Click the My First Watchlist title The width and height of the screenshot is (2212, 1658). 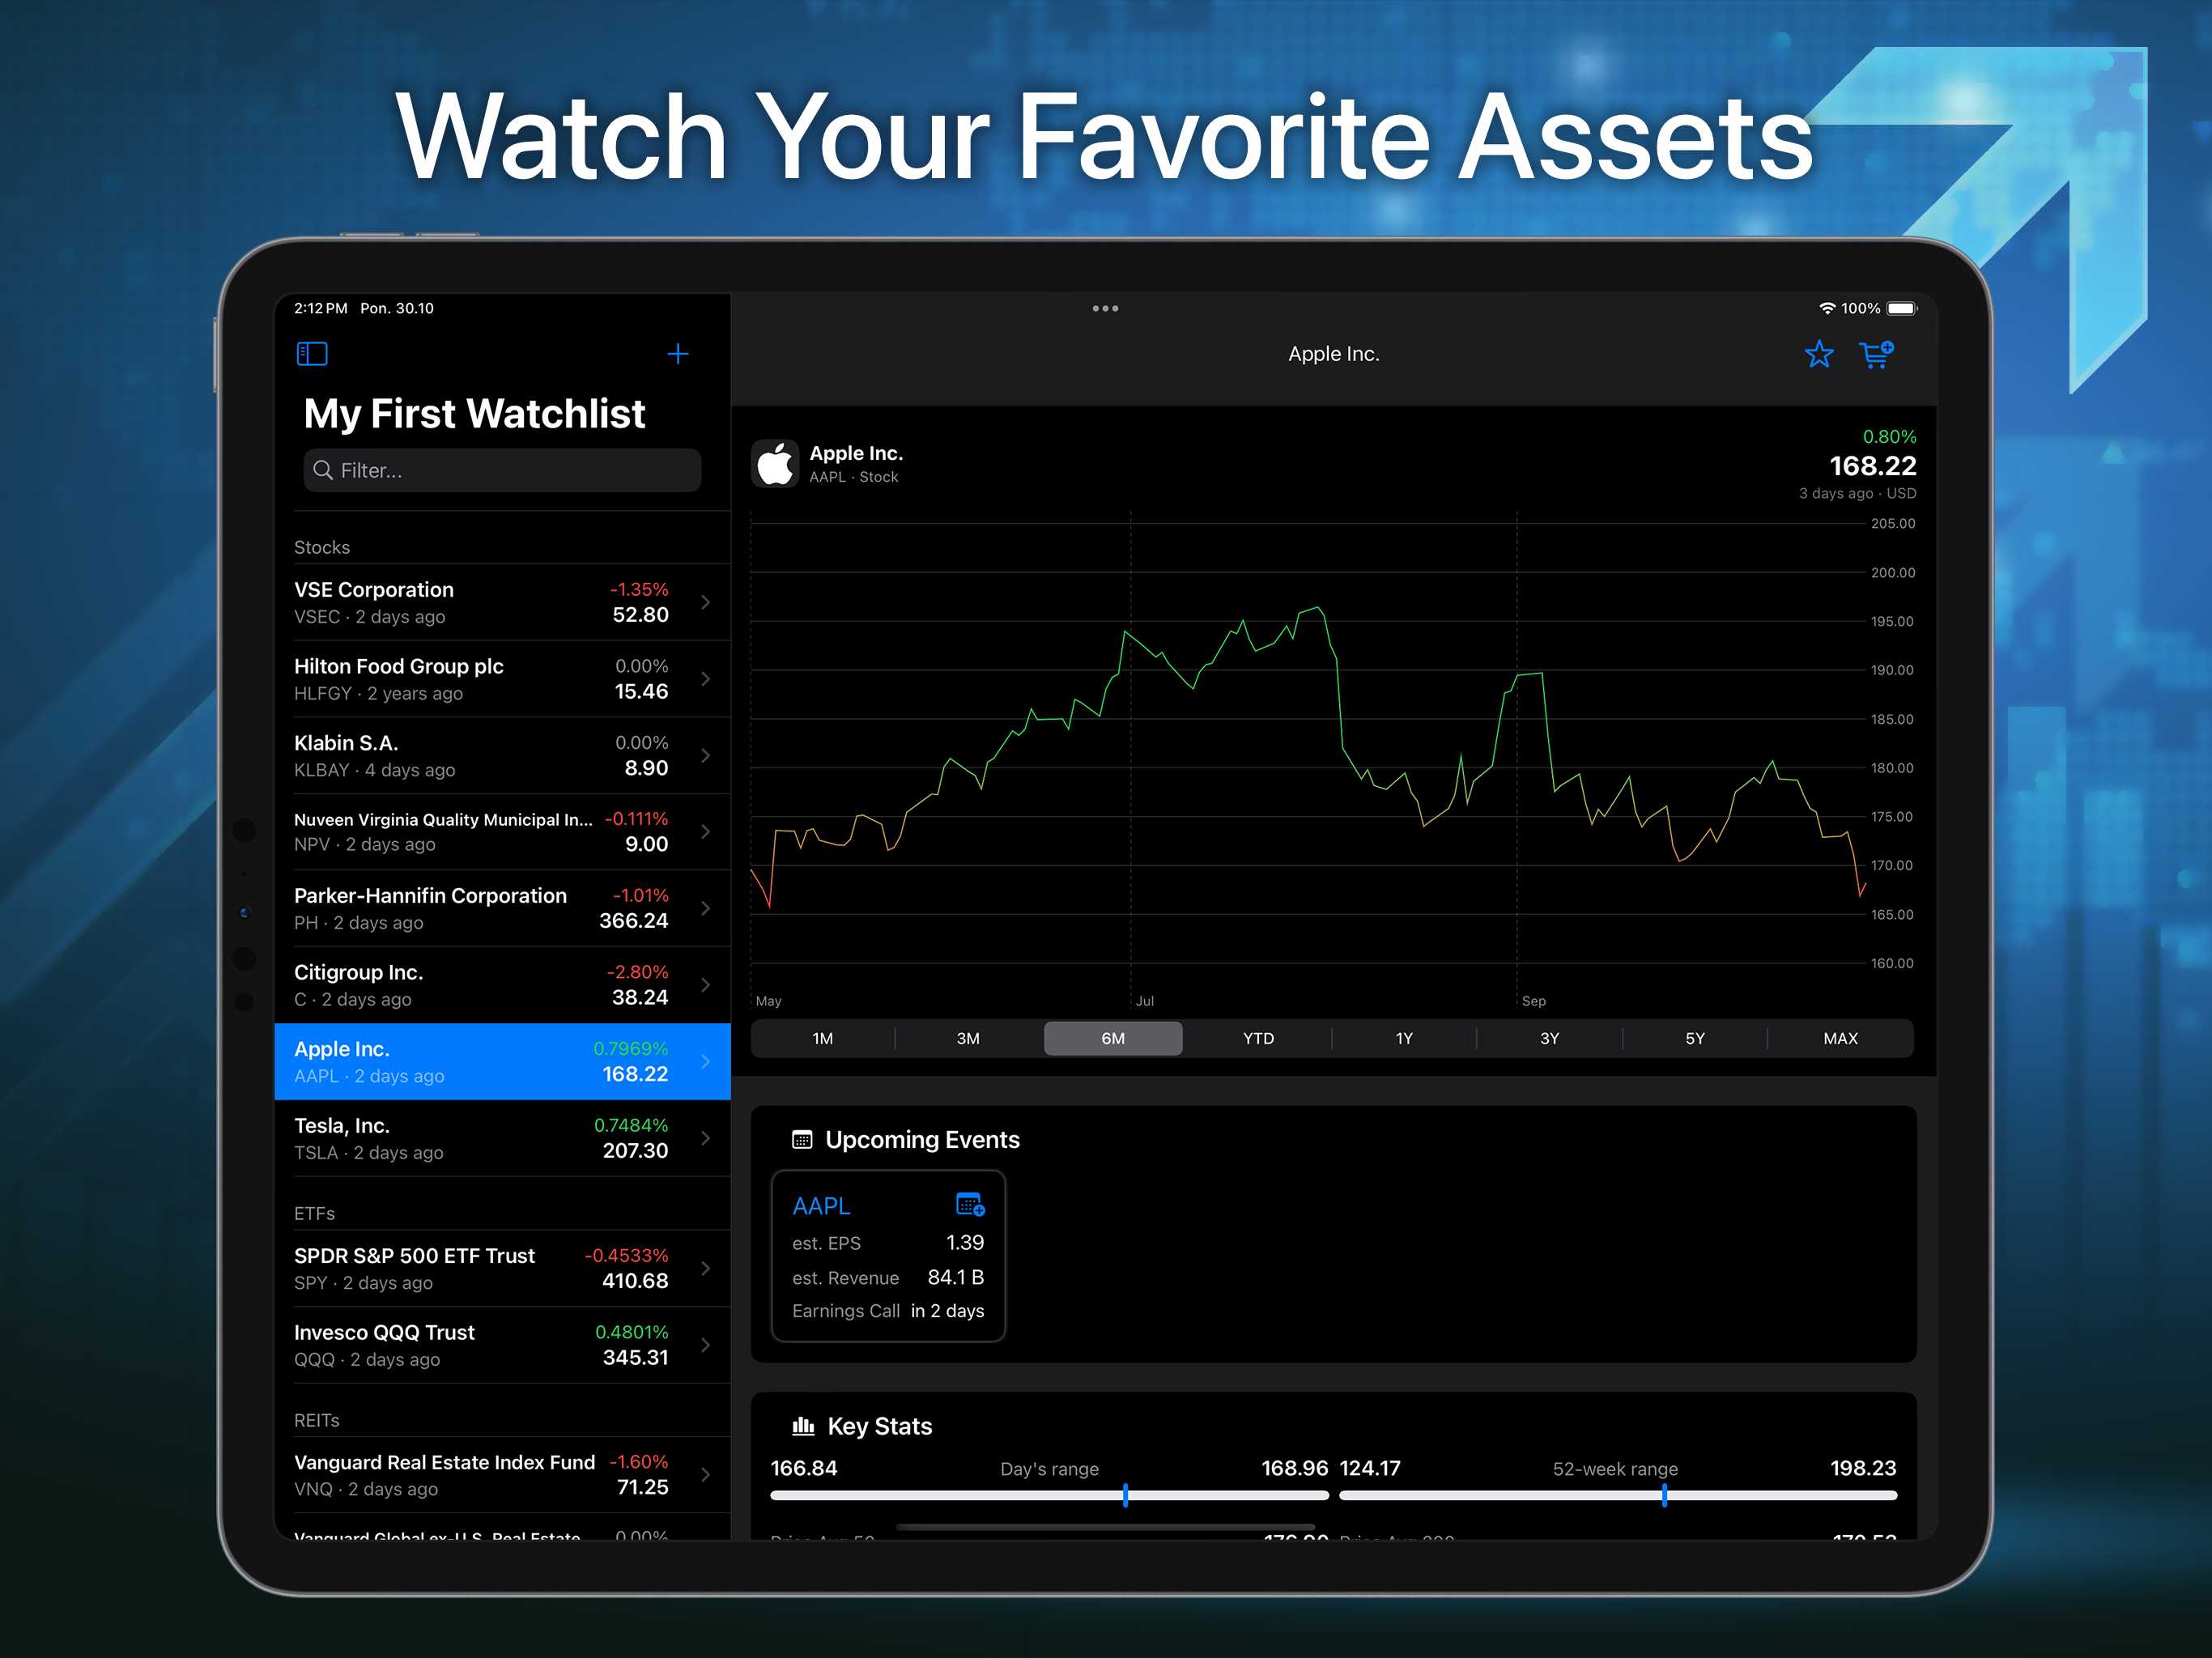pos(474,413)
